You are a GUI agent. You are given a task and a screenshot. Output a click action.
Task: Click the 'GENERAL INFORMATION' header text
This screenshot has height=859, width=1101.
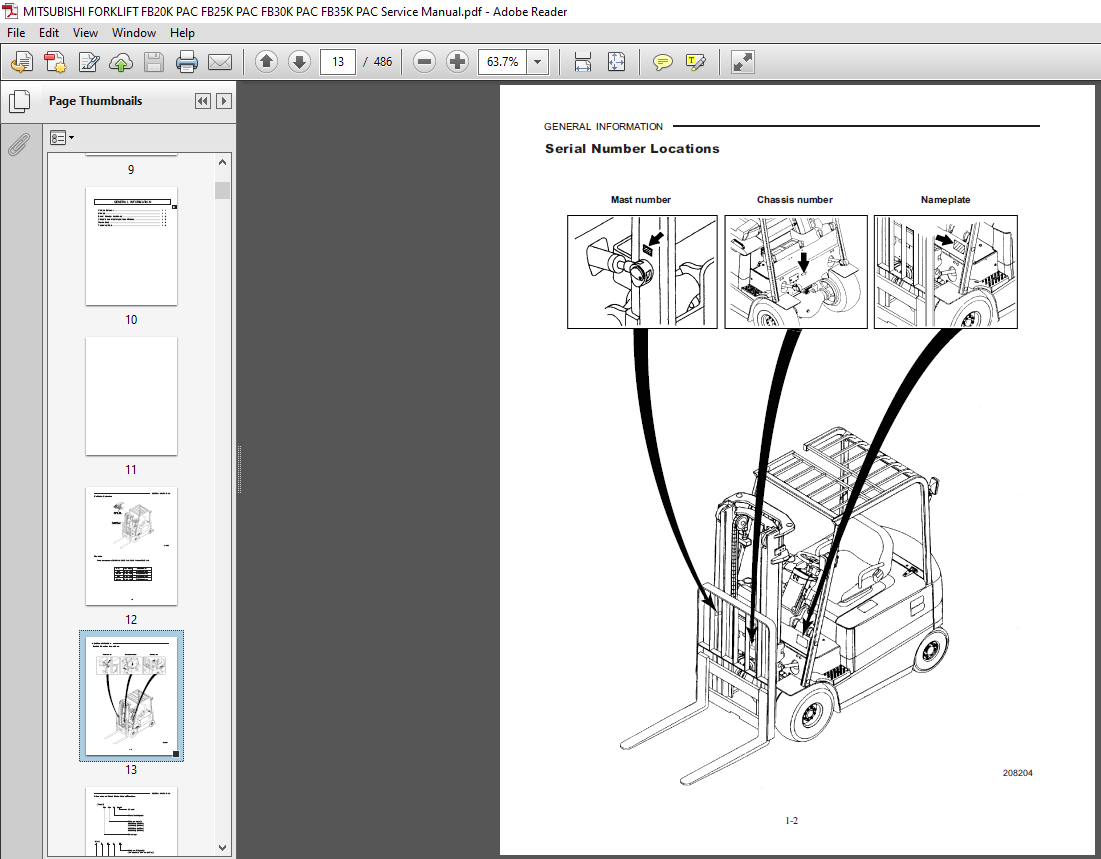coord(603,126)
